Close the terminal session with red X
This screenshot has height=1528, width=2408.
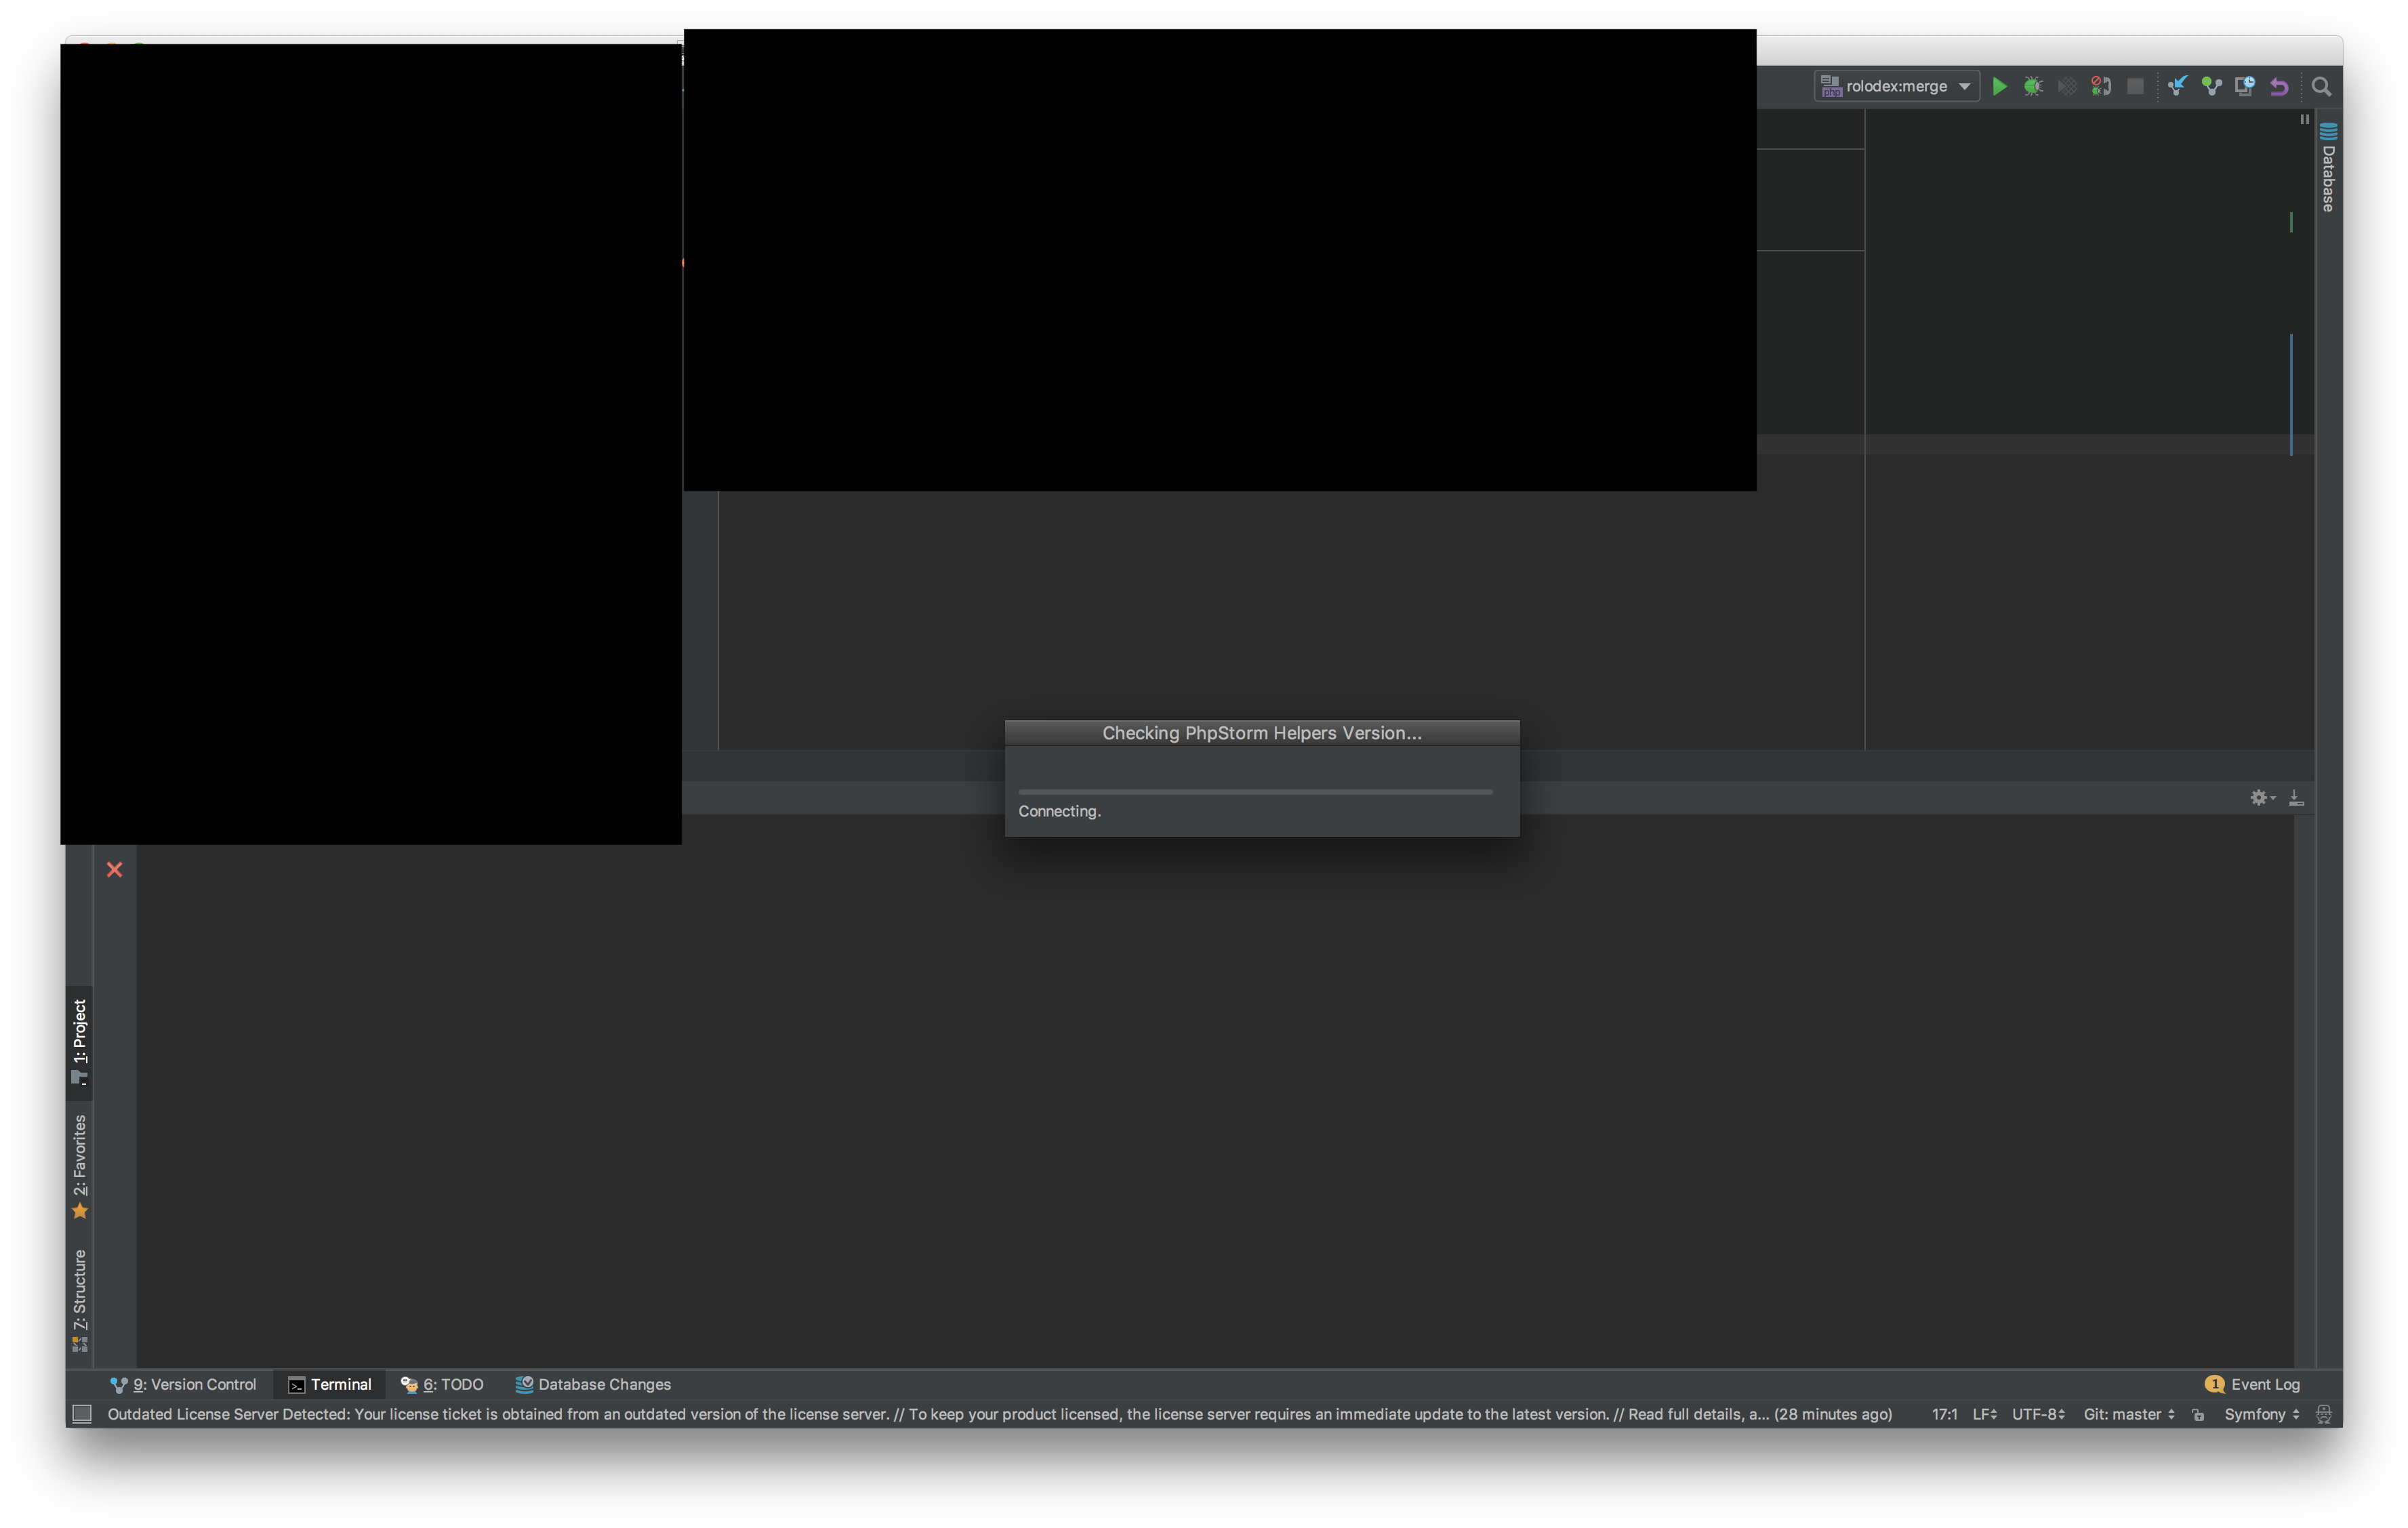(x=114, y=869)
